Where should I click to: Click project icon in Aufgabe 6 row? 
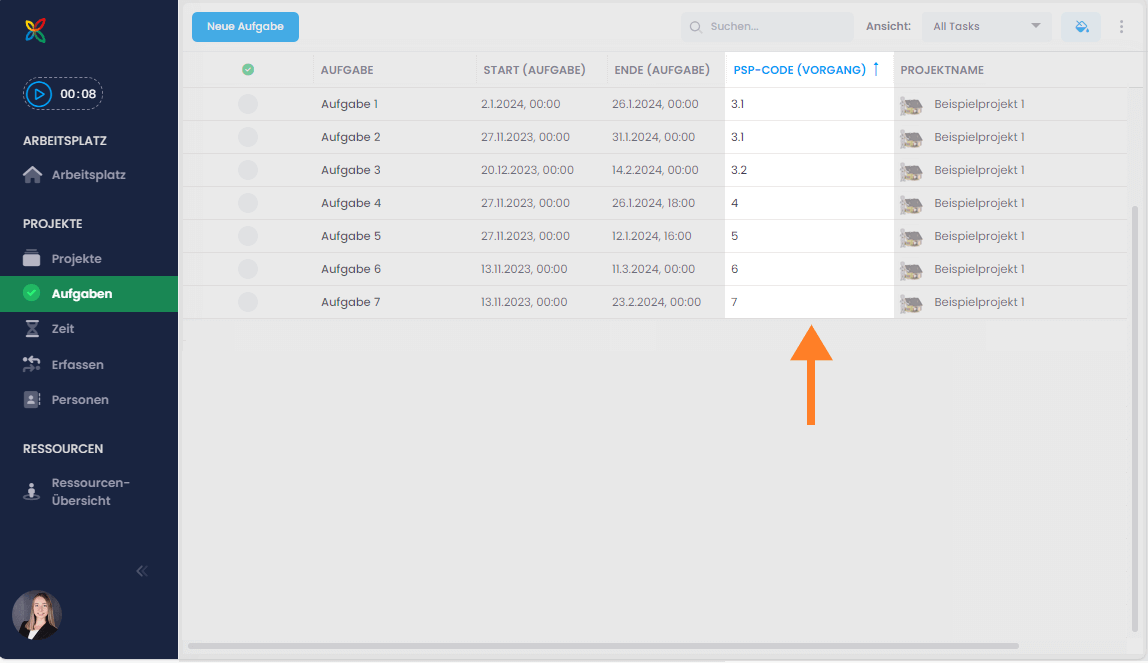pyautogui.click(x=912, y=270)
